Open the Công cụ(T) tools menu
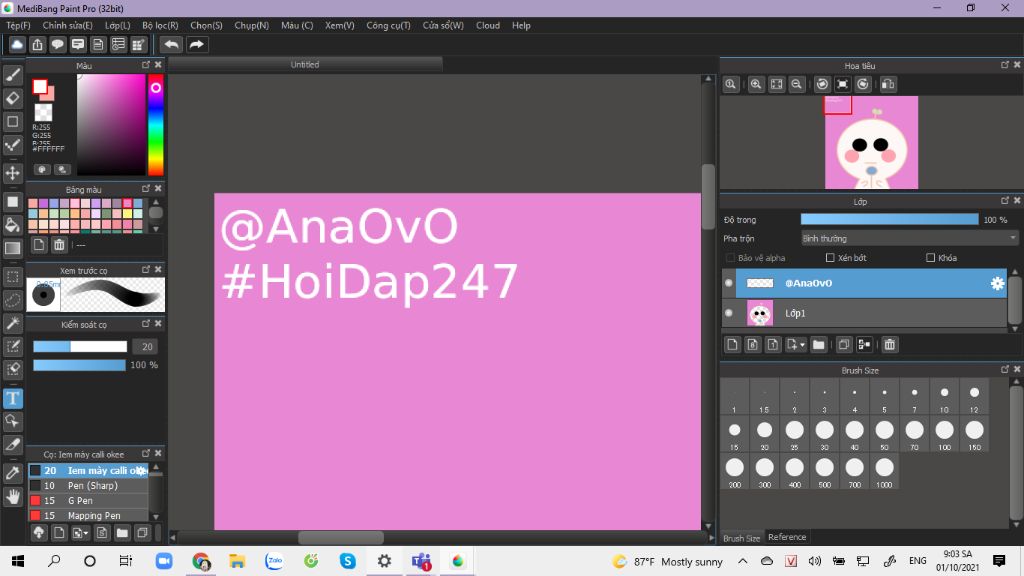The height and width of the screenshot is (576, 1024). point(389,25)
